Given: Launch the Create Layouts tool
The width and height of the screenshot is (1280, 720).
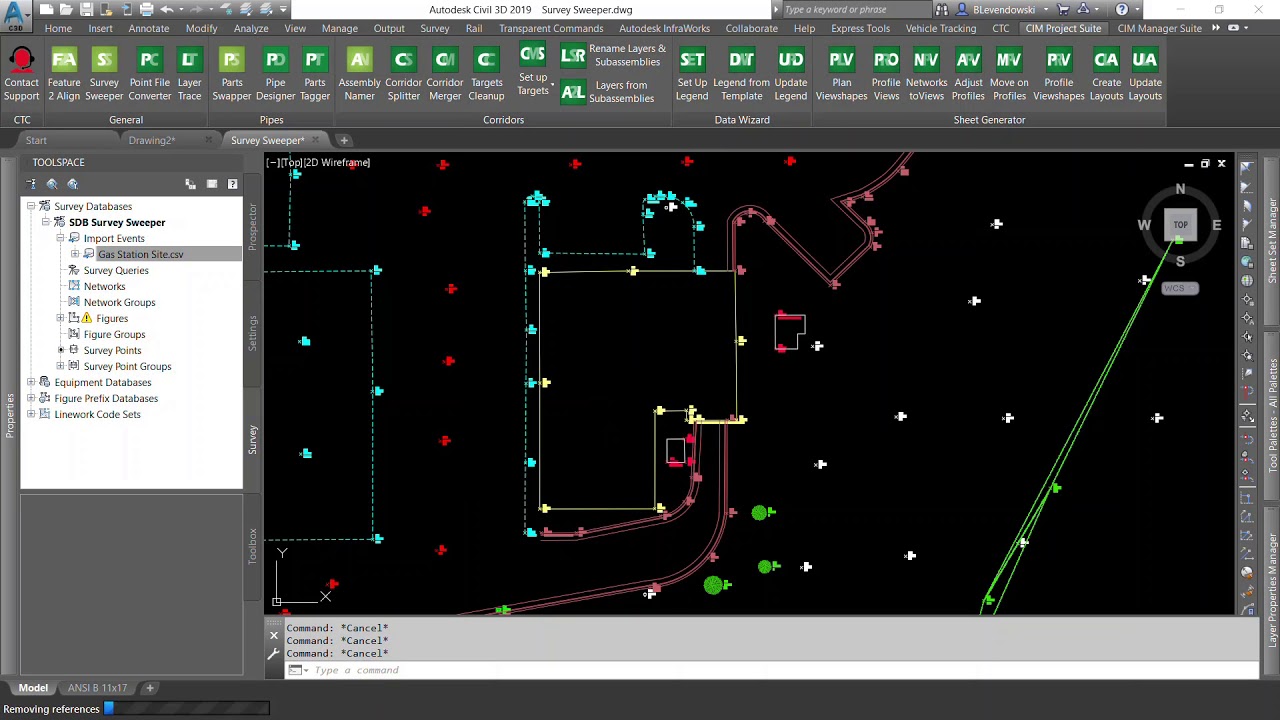Looking at the screenshot, I should (x=1106, y=75).
